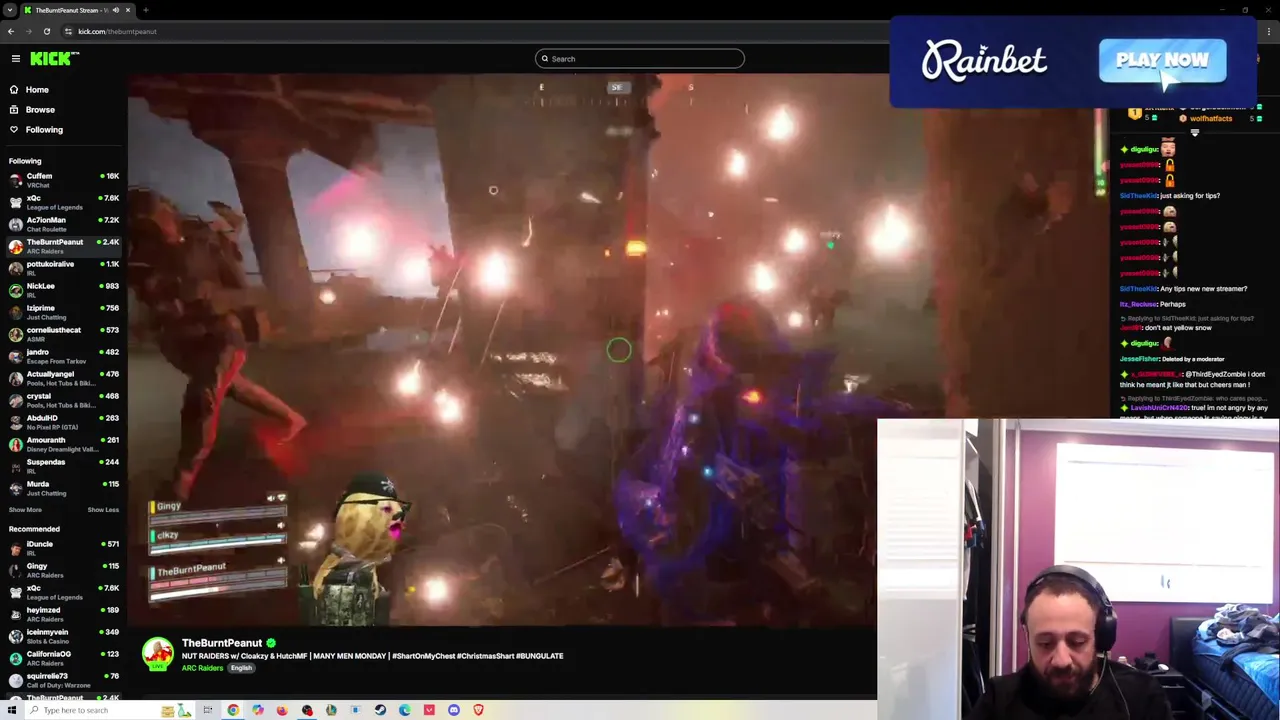Click heyimzed avatar in Recommended
This screenshot has height=720, width=1280.
click(x=15, y=614)
